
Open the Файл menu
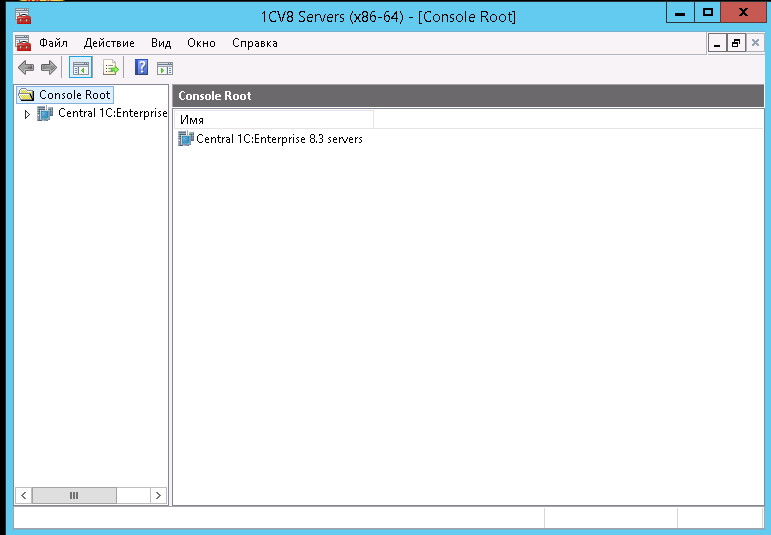tap(53, 43)
